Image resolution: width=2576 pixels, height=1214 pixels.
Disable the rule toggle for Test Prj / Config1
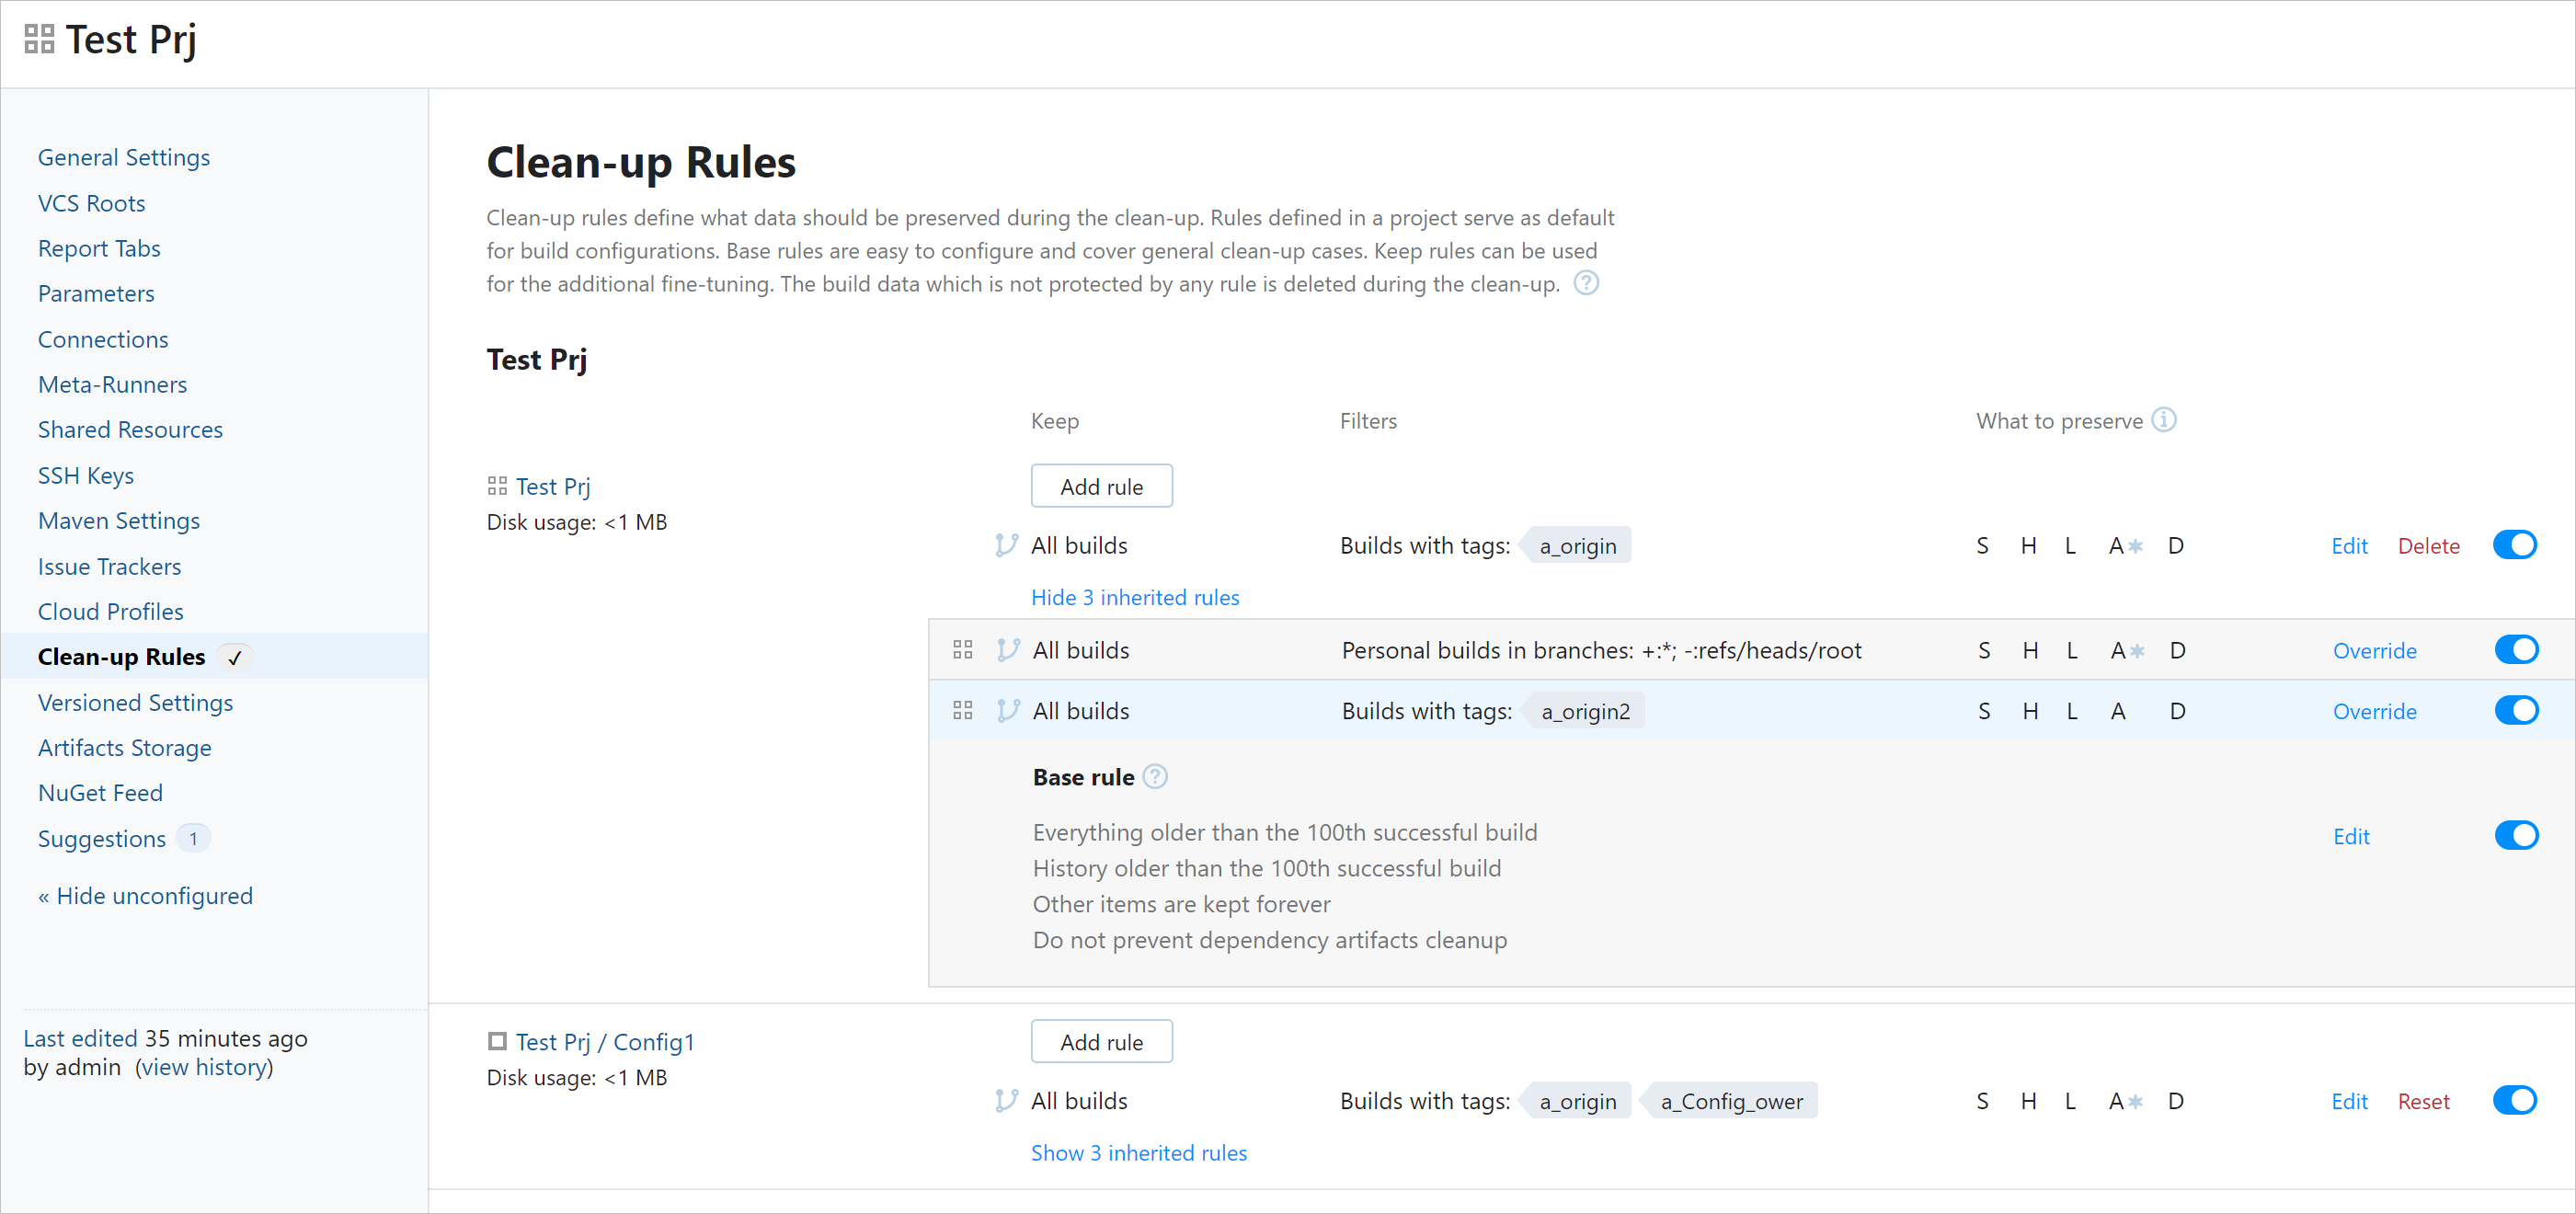click(x=2516, y=1100)
